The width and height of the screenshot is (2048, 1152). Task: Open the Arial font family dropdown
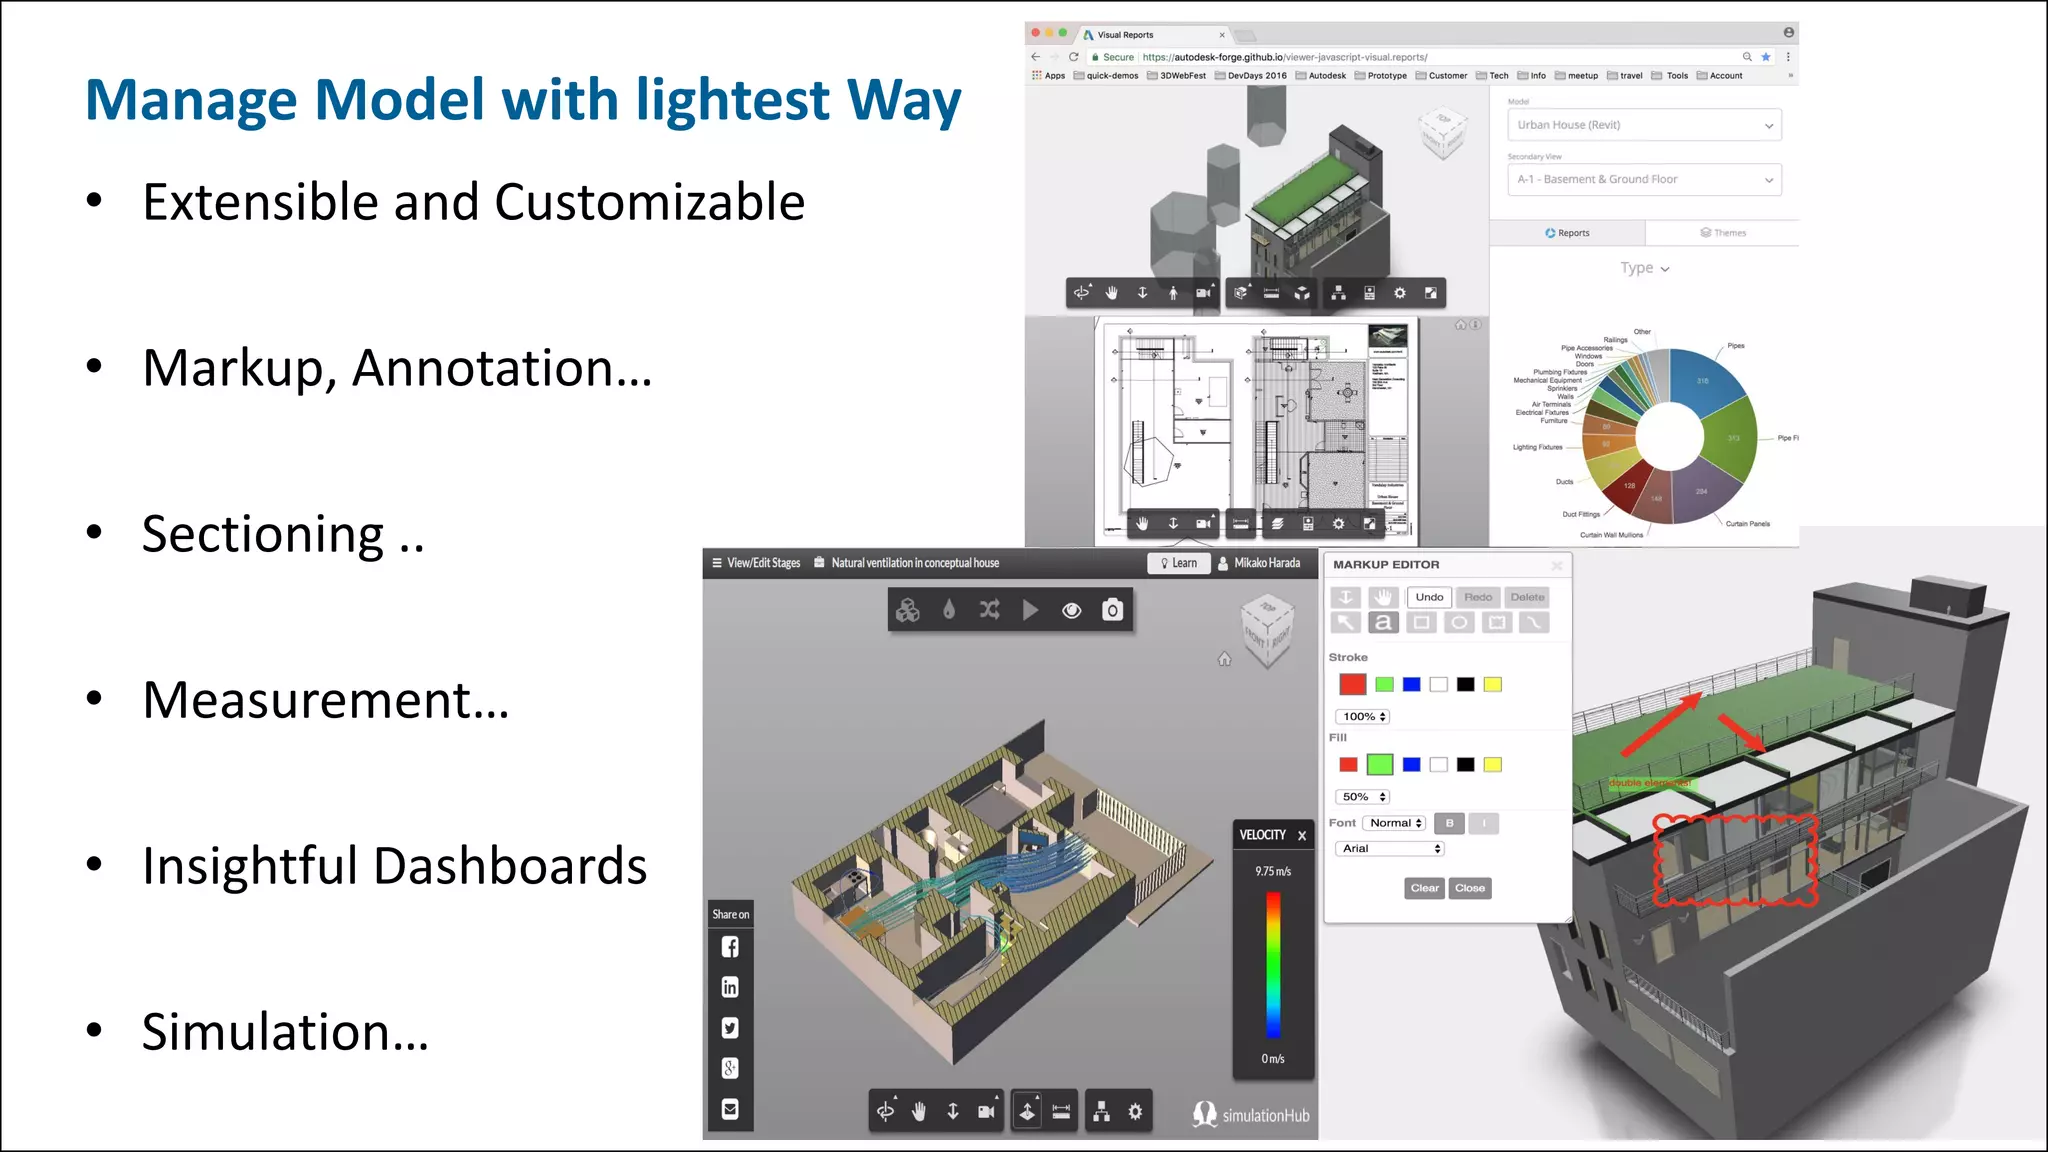1390,848
